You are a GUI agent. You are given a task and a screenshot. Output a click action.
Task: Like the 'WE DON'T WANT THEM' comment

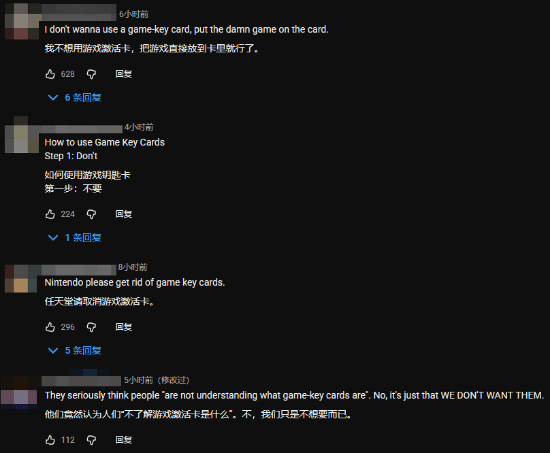(50, 440)
